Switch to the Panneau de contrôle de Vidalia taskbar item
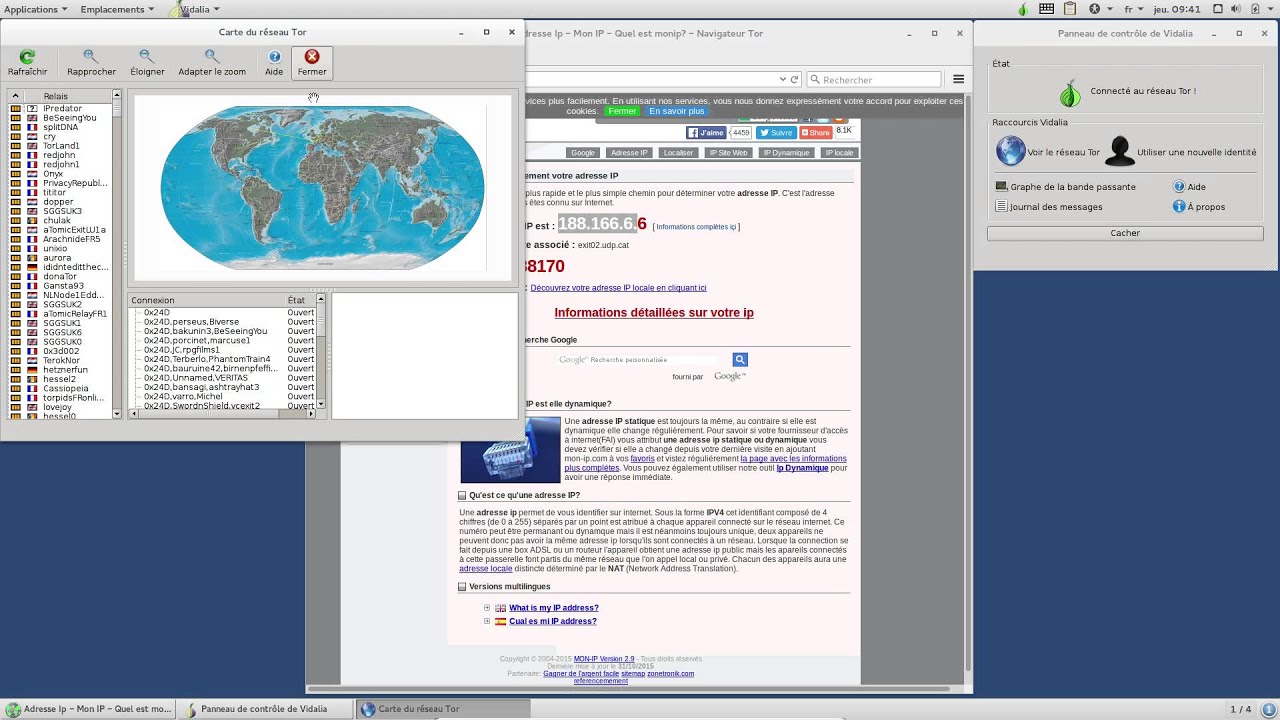The width and height of the screenshot is (1280, 720). click(264, 709)
